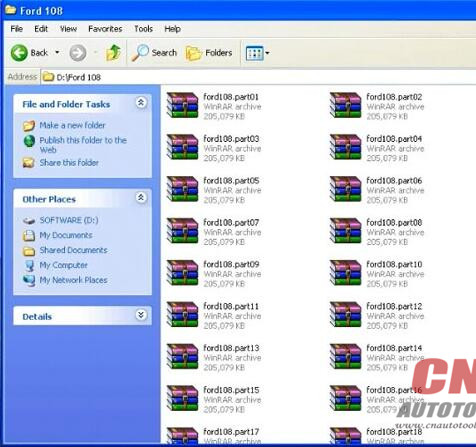Click the folder icon in address bar
The width and height of the screenshot is (476, 447).
click(x=48, y=77)
